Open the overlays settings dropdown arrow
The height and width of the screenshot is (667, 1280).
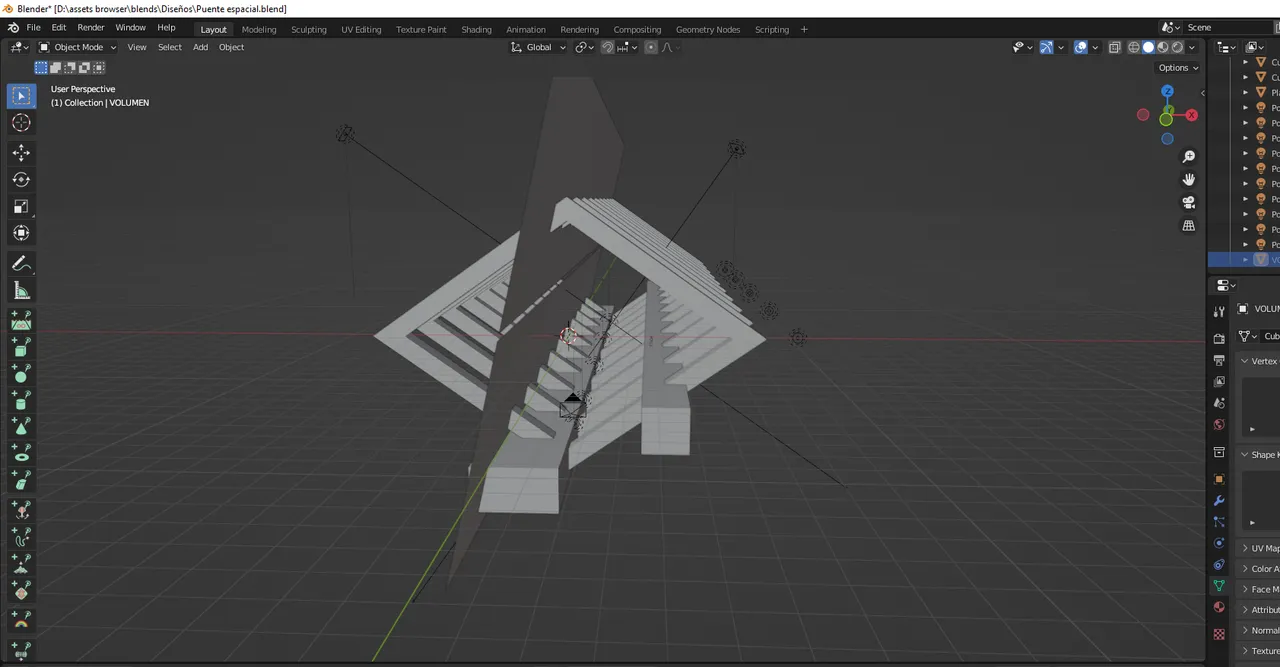(1095, 47)
